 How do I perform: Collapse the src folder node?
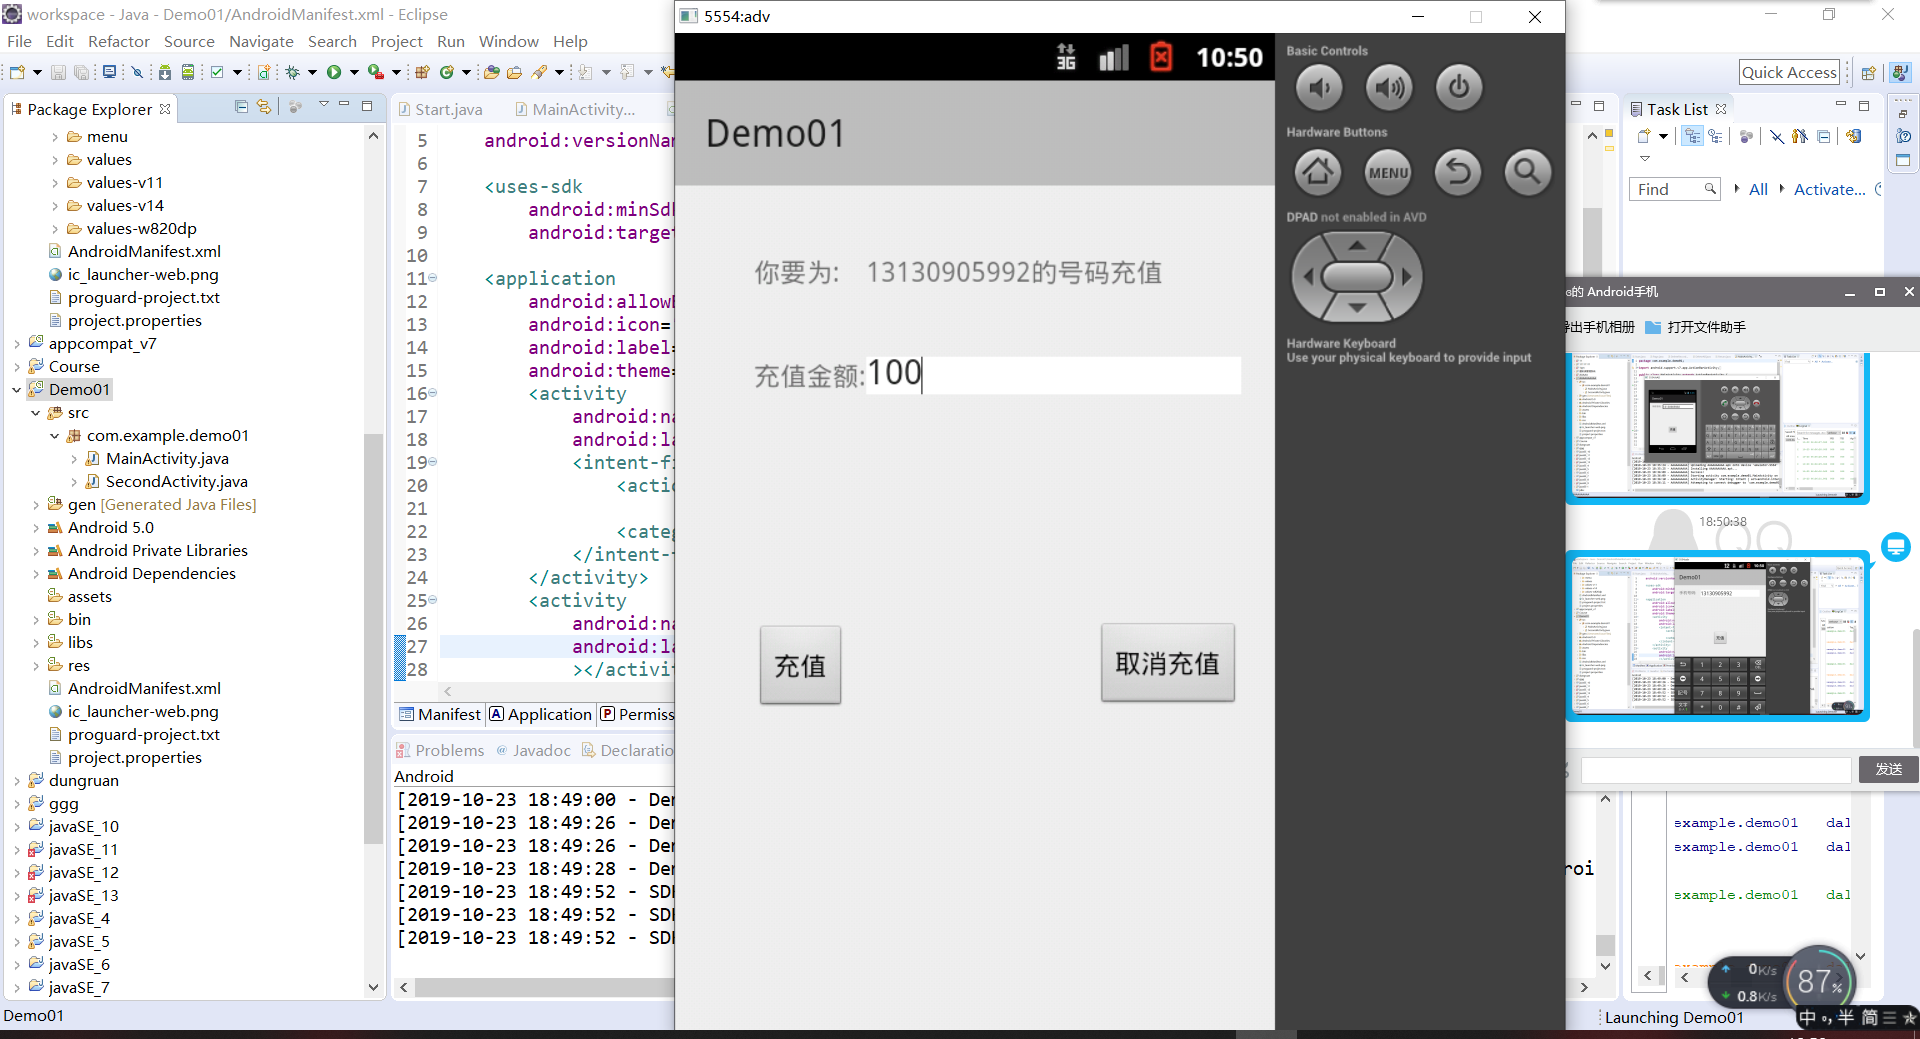(36, 413)
